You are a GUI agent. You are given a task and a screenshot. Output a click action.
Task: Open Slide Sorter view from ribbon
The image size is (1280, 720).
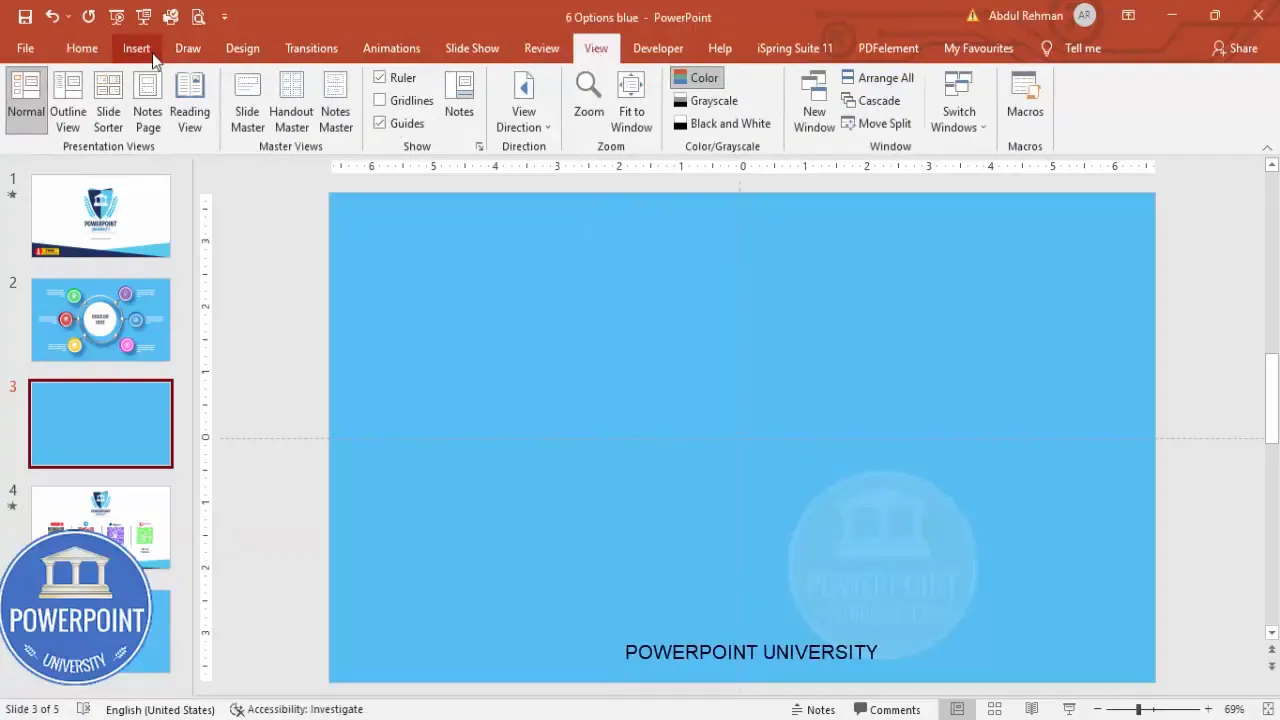(x=108, y=101)
